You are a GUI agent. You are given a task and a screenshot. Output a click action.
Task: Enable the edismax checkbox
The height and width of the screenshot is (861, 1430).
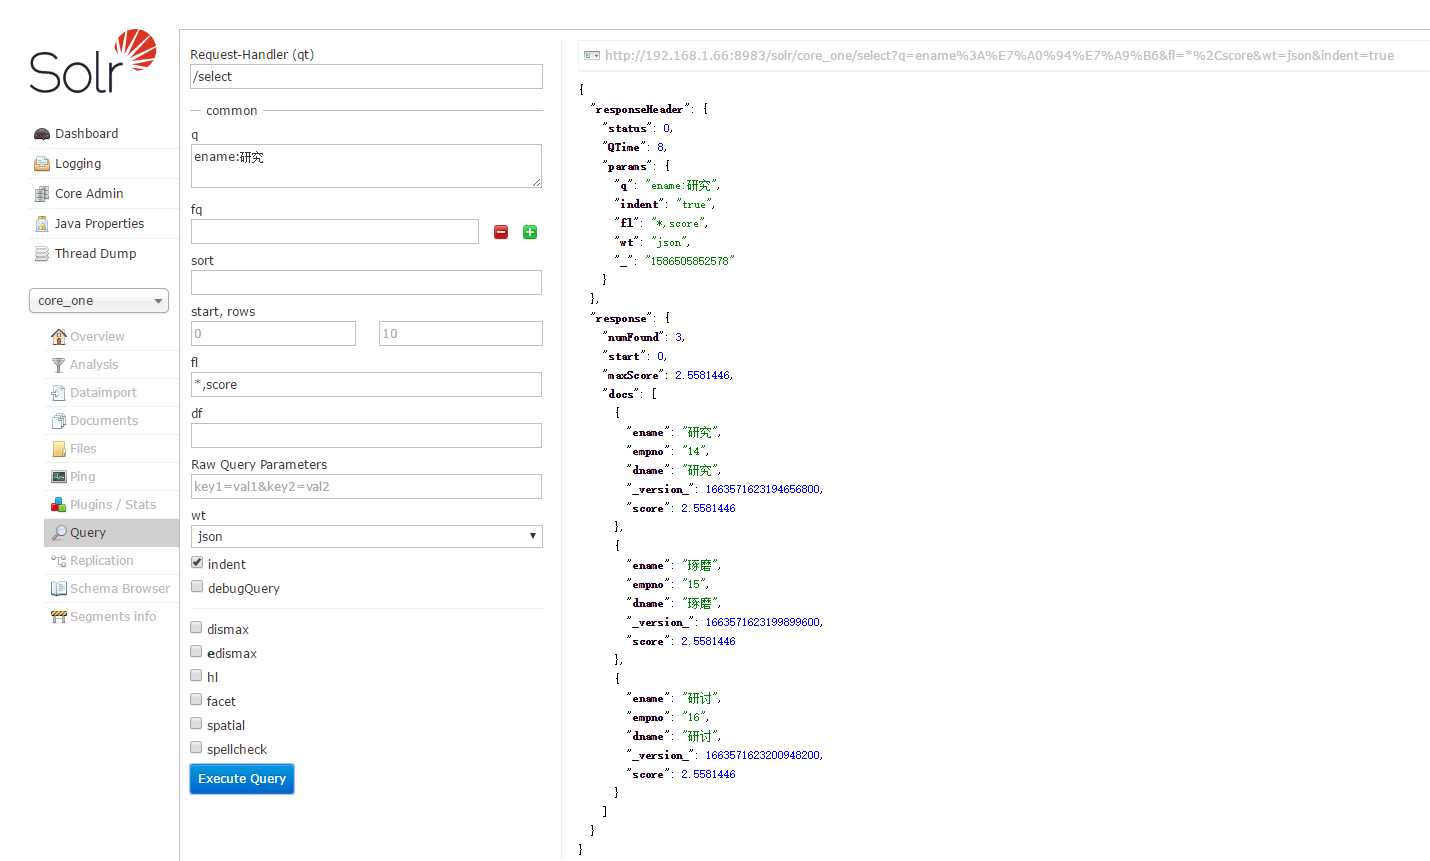click(196, 652)
